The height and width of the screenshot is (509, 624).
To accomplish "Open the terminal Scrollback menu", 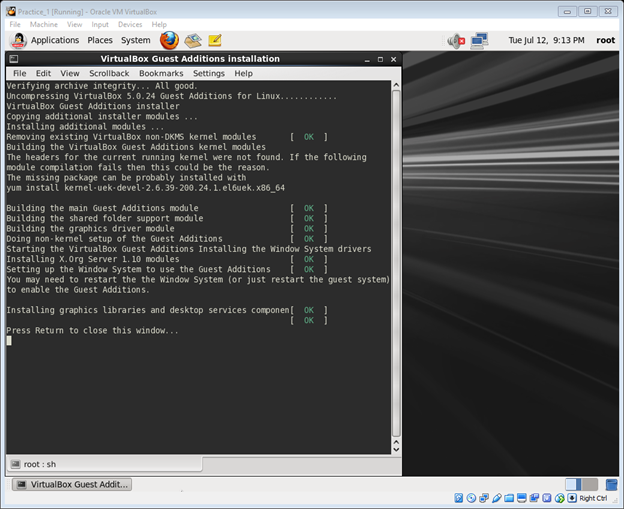I will (109, 73).
